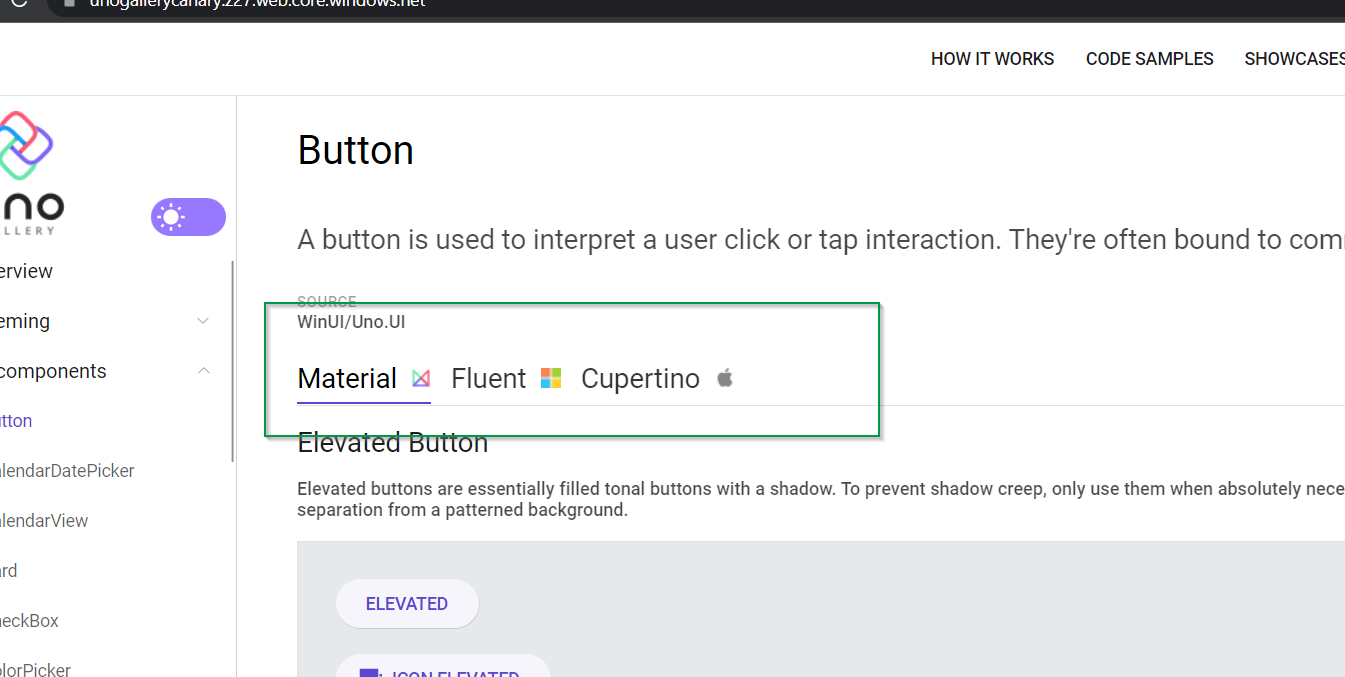Open CODE SAMPLES from the top menu

1149,59
